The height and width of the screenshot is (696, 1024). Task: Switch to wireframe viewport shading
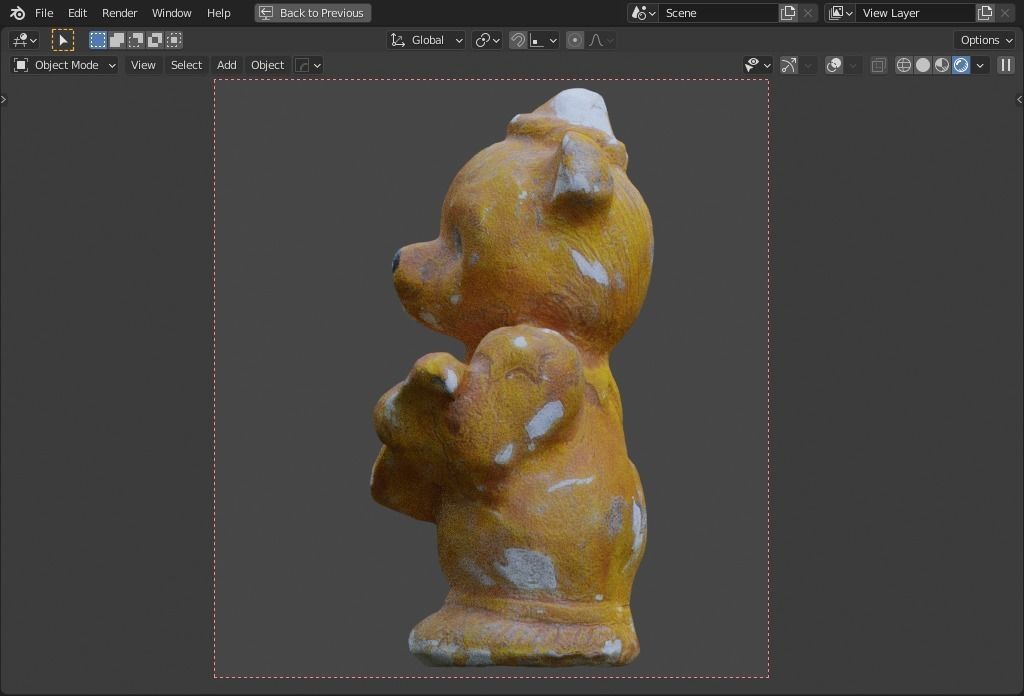tap(904, 65)
